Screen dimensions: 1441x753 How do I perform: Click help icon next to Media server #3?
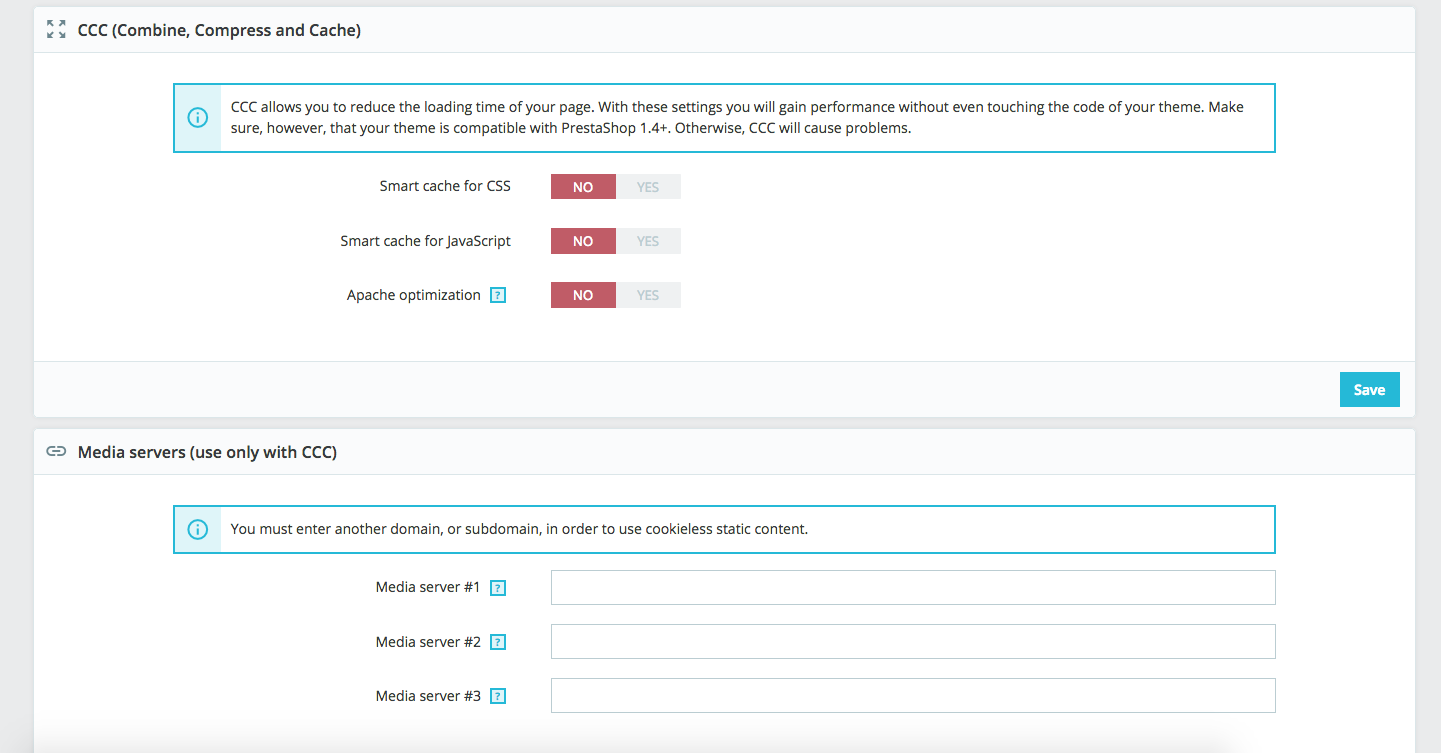[498, 696]
